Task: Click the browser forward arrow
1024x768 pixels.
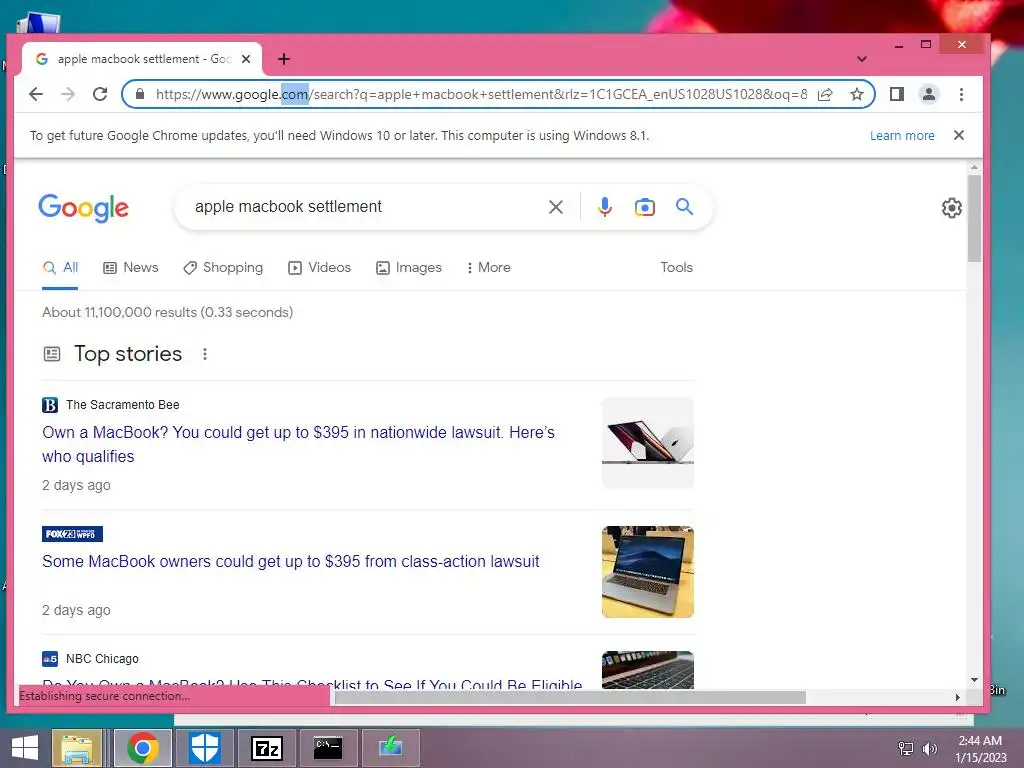Action: click(x=68, y=94)
